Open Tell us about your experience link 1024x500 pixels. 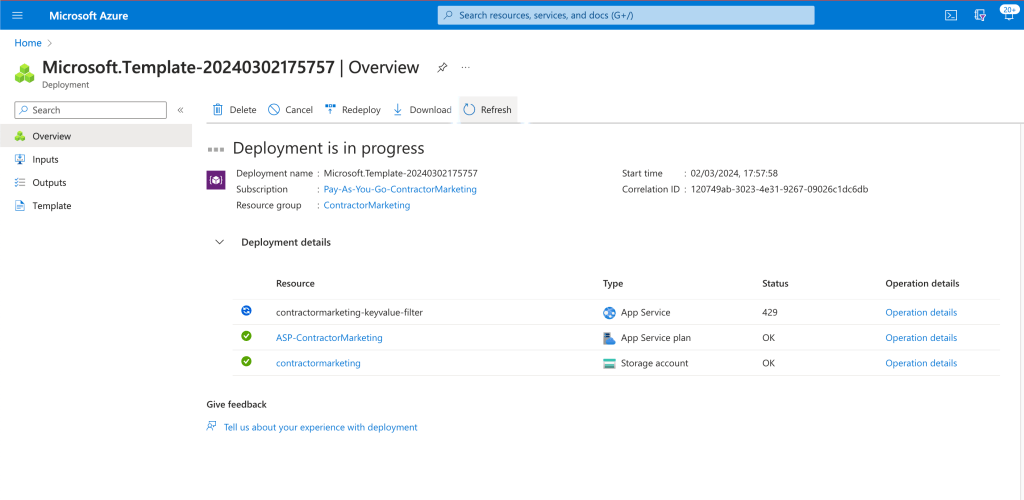click(x=320, y=427)
